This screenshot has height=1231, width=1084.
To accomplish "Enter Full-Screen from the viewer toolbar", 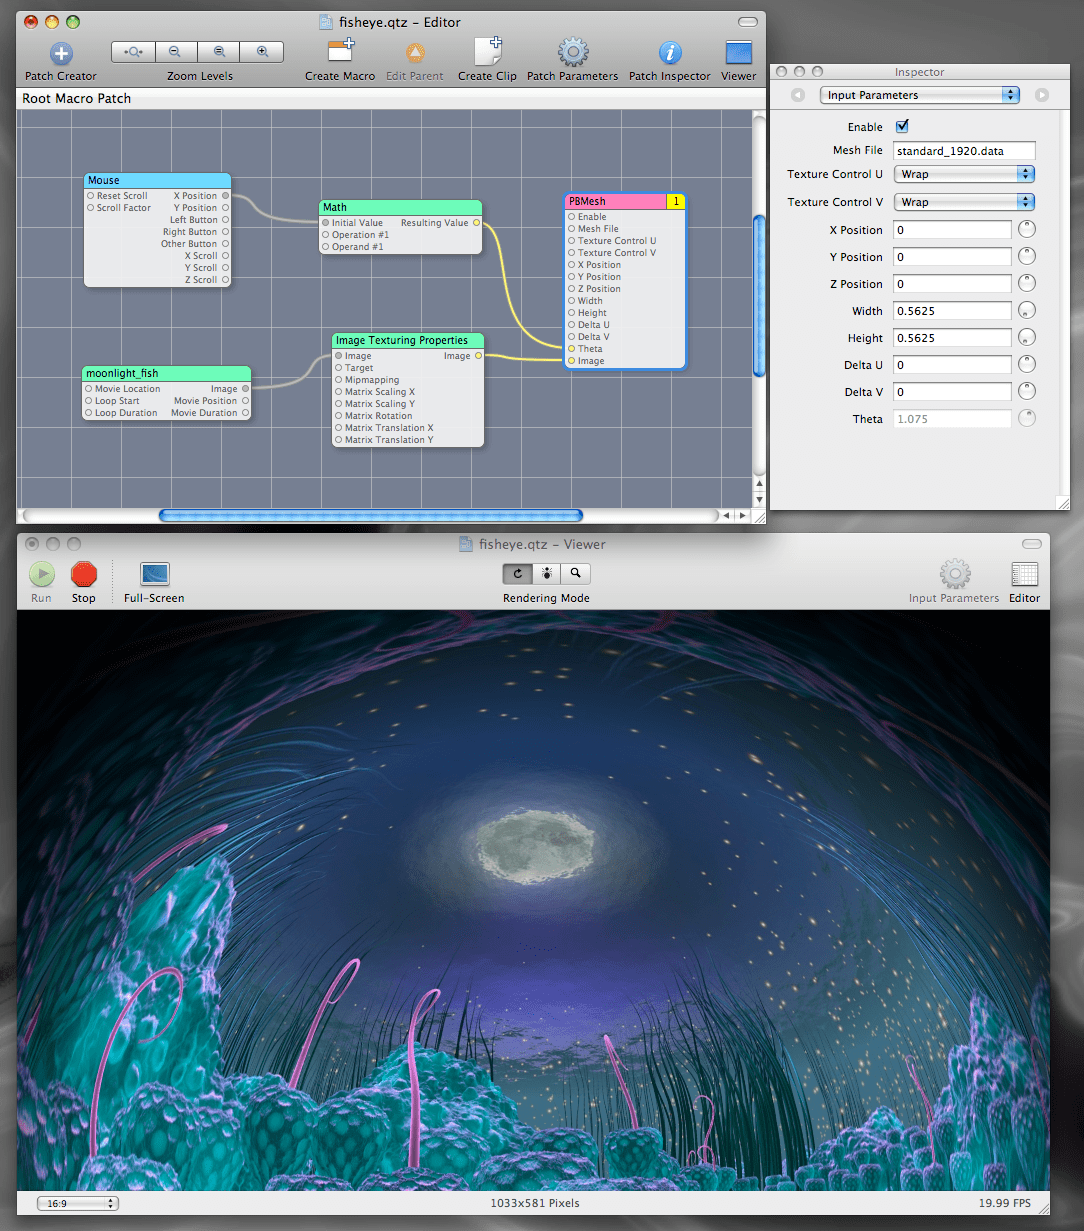I will [152, 575].
